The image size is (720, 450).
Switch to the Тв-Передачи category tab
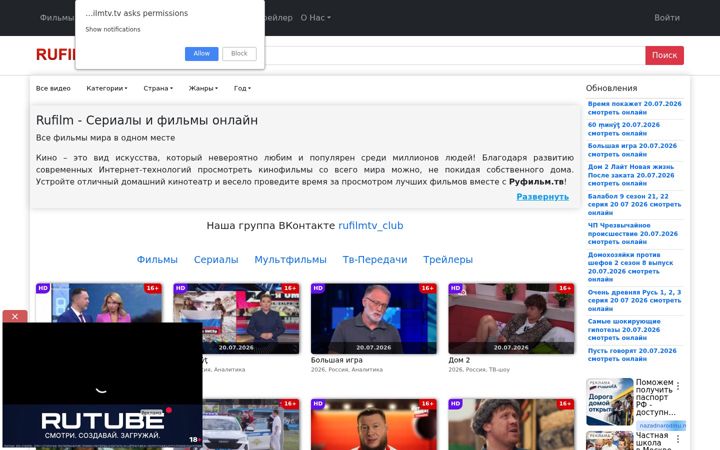pos(375,259)
